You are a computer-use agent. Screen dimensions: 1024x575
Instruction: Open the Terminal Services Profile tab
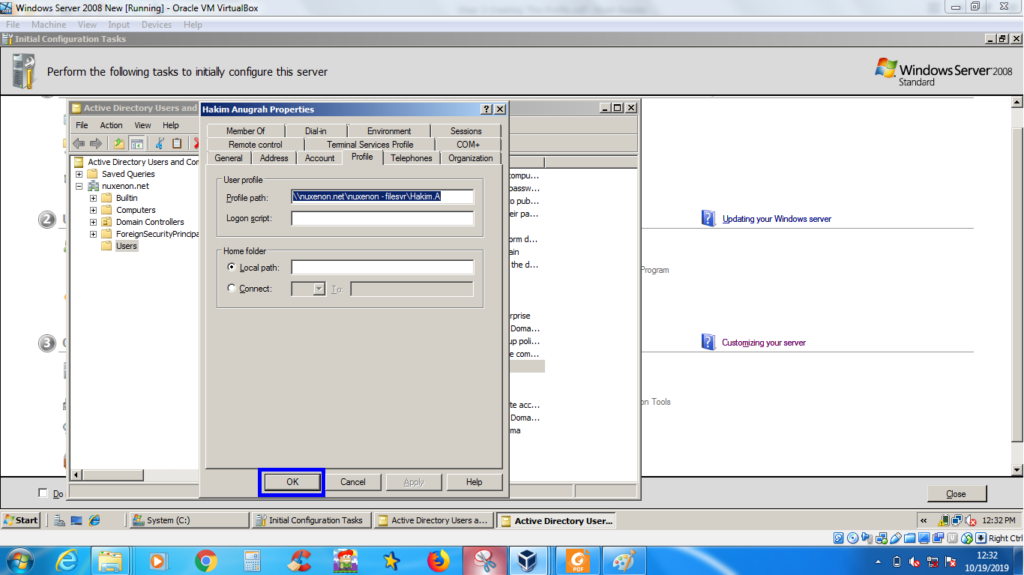click(370, 144)
